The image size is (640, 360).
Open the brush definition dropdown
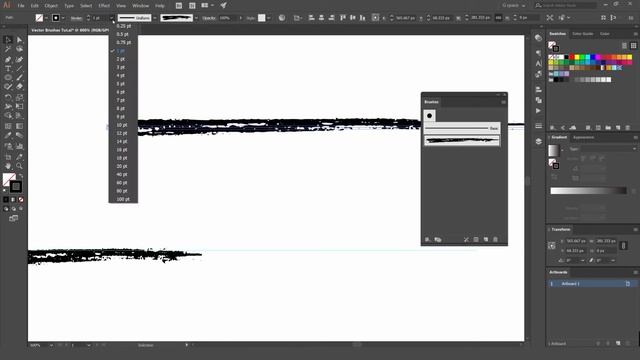pyautogui.click(x=196, y=18)
